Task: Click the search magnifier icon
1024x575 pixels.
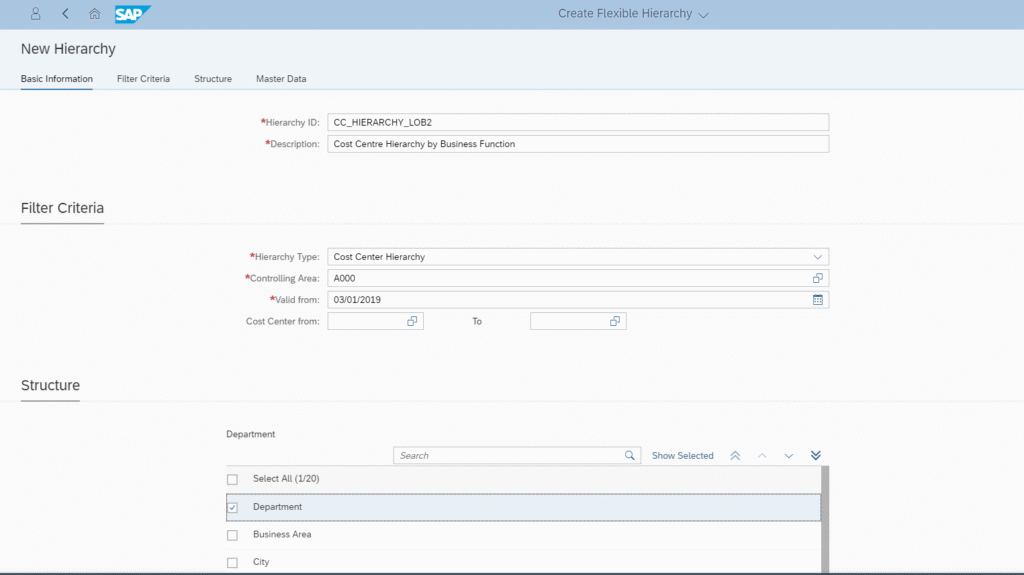Action: coord(630,455)
